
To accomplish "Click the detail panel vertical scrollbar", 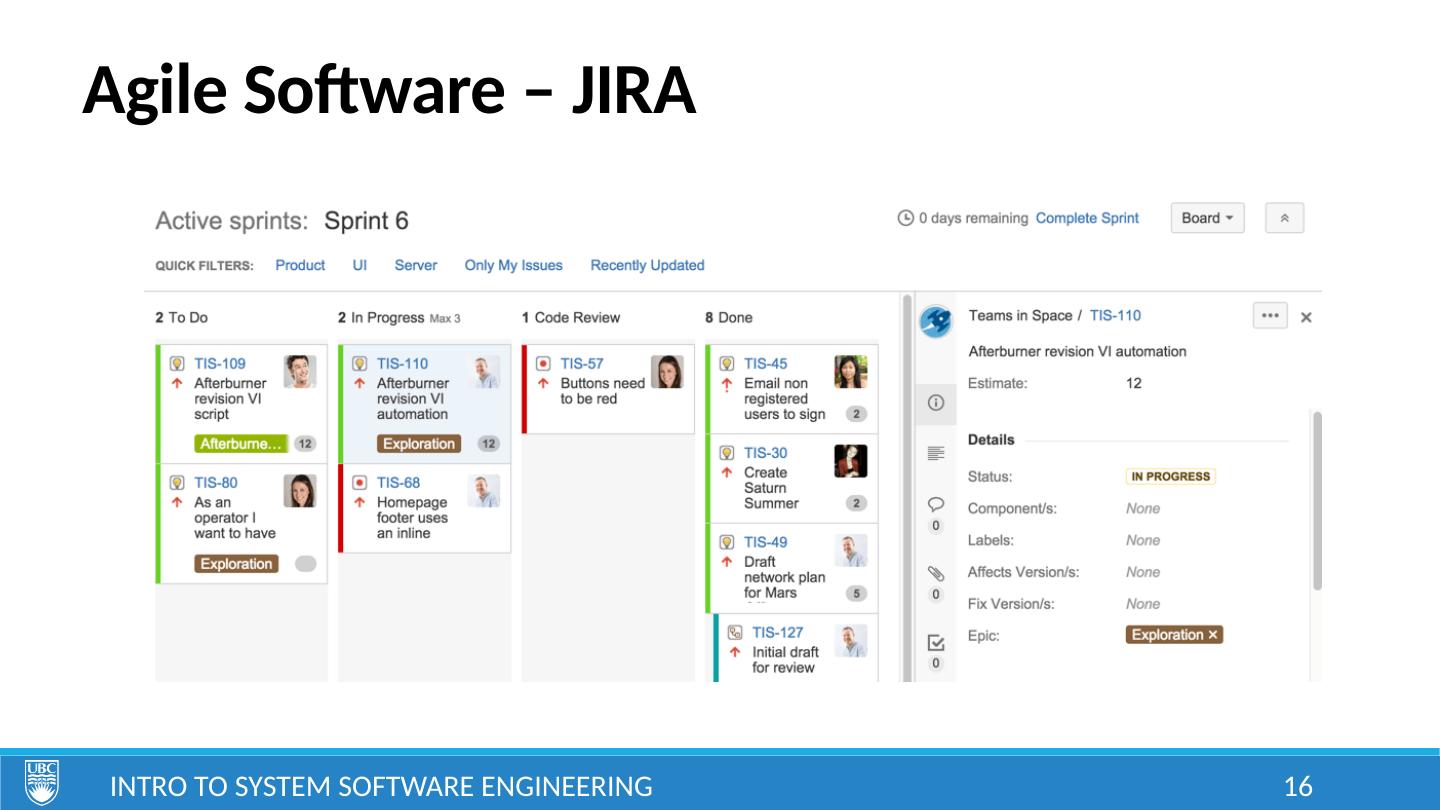I will point(1317,500).
